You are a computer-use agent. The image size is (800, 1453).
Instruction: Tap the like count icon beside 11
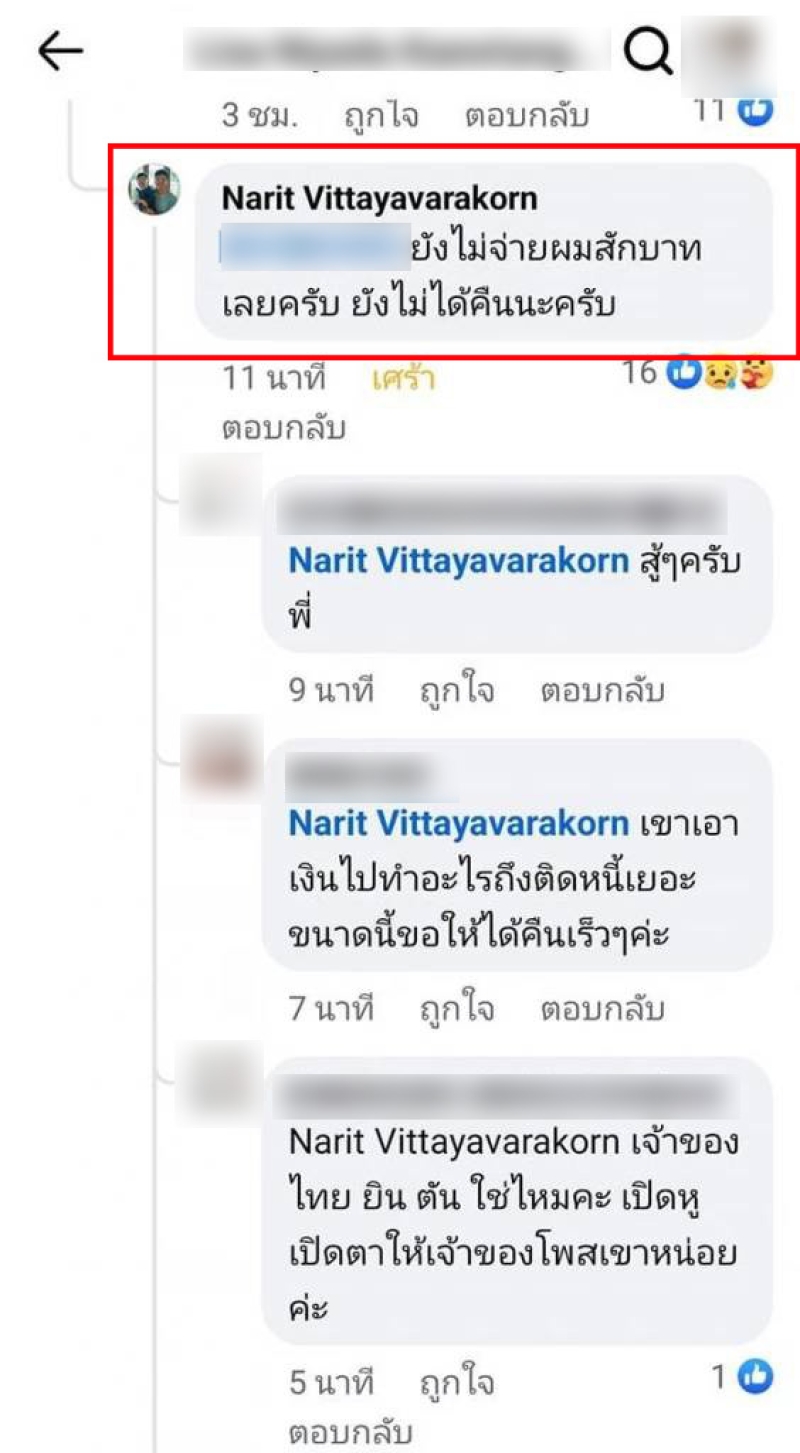755,109
